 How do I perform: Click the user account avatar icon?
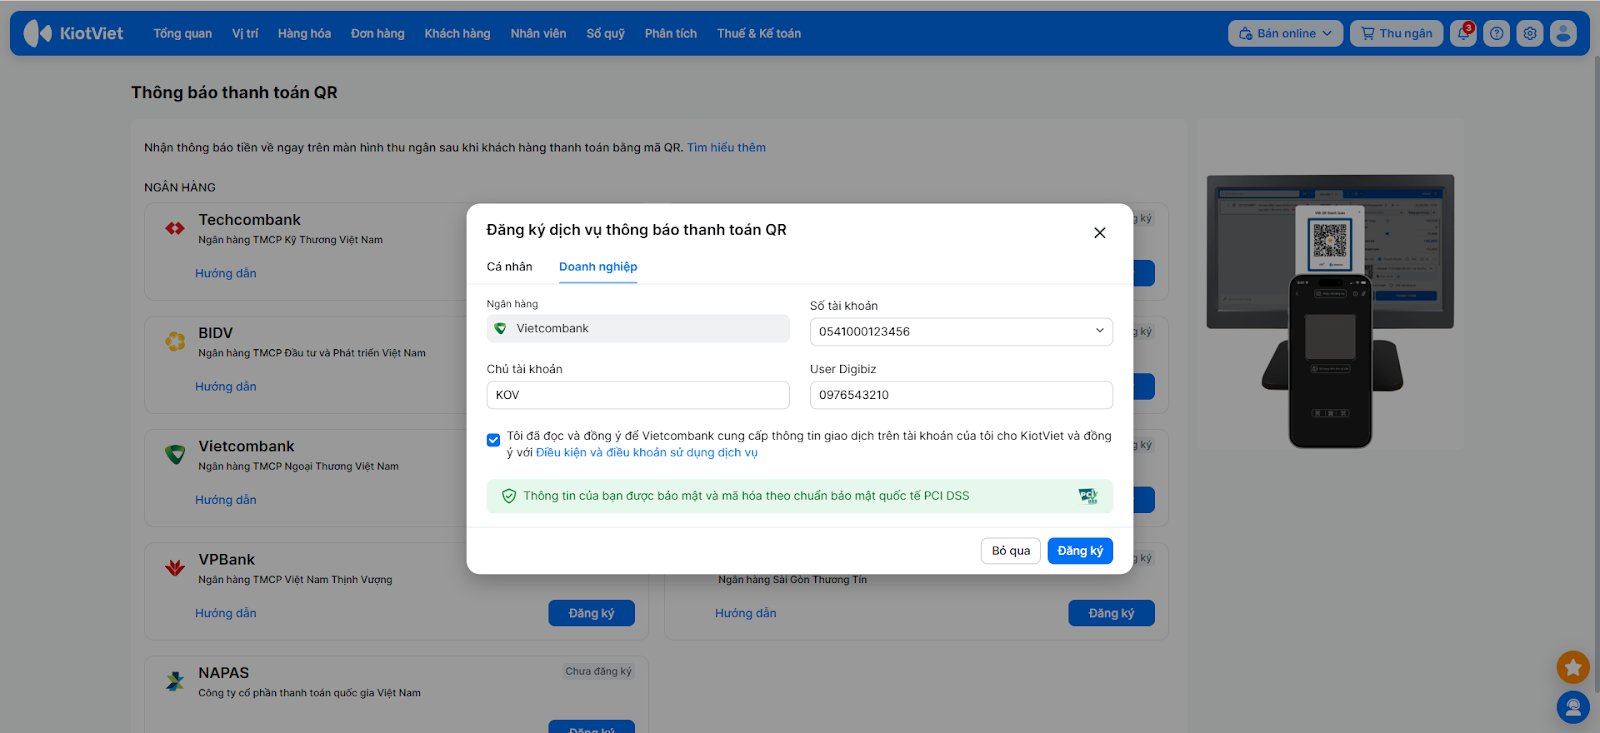tap(1563, 33)
